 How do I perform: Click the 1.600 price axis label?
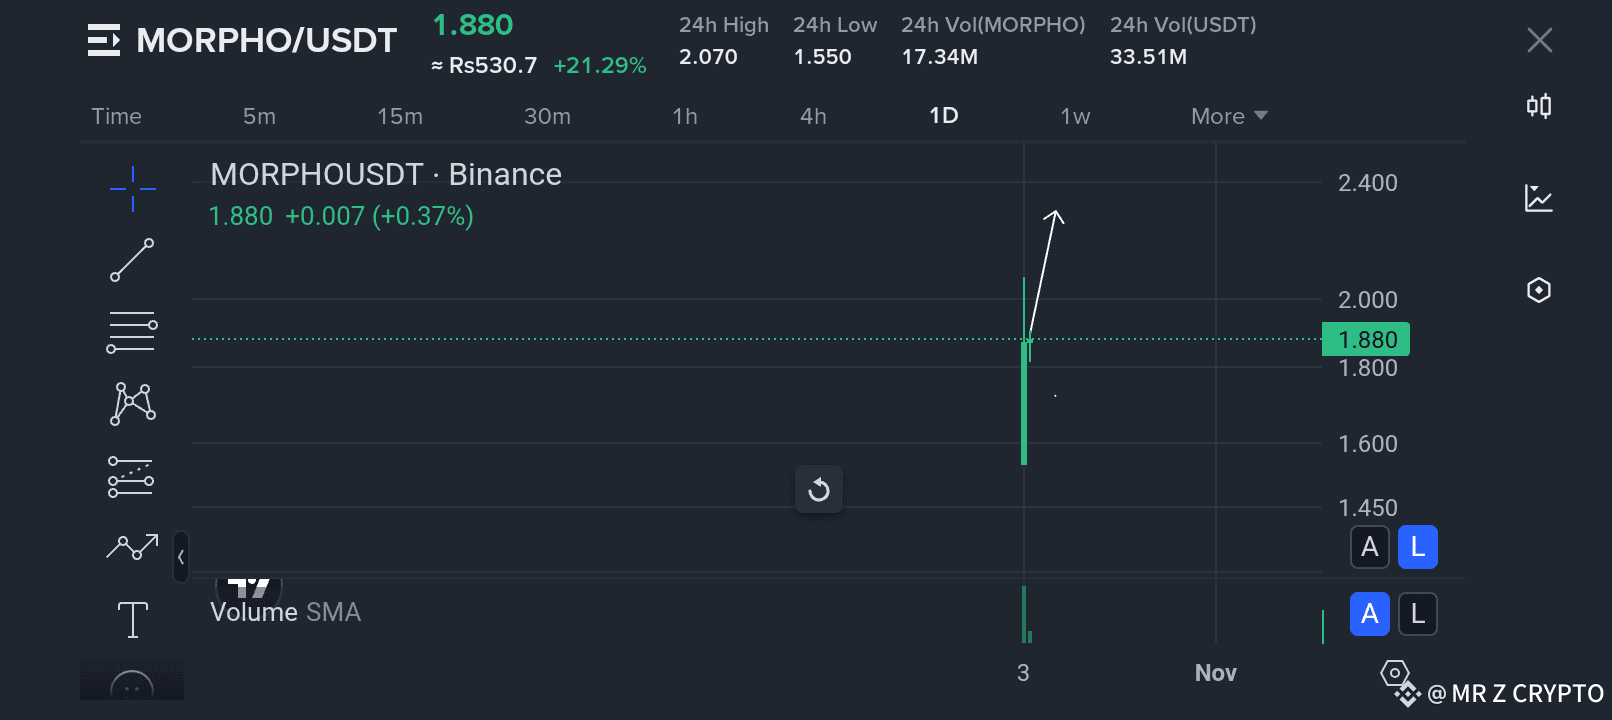point(1368,444)
